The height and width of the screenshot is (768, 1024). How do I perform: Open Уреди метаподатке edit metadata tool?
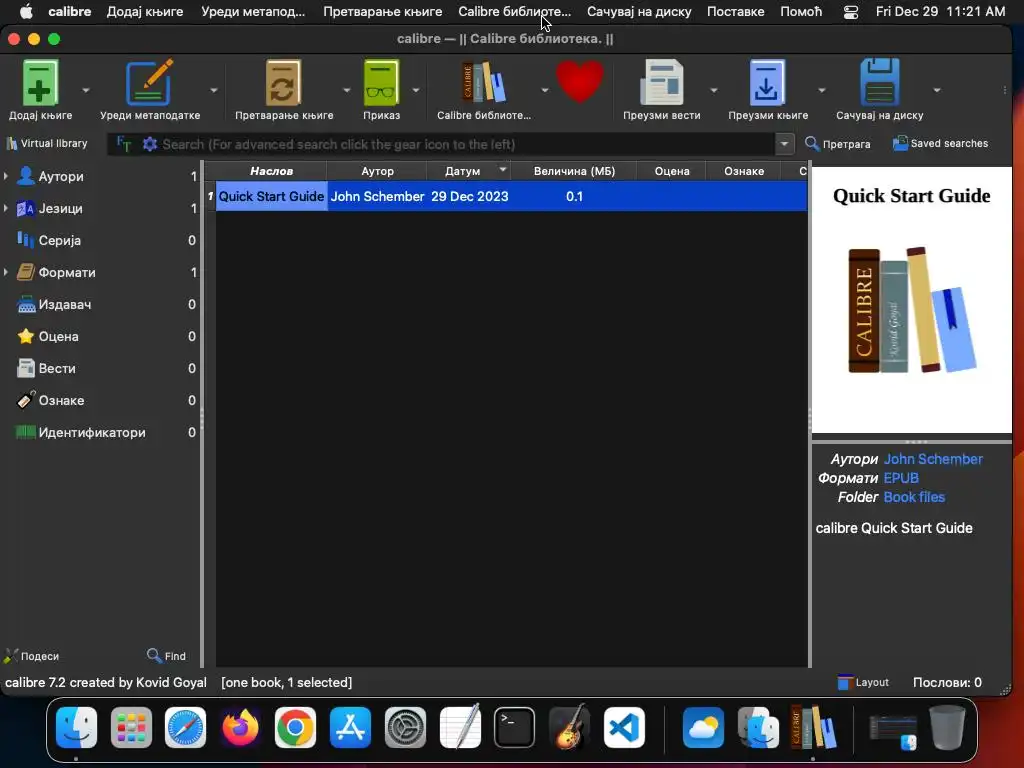150,83
